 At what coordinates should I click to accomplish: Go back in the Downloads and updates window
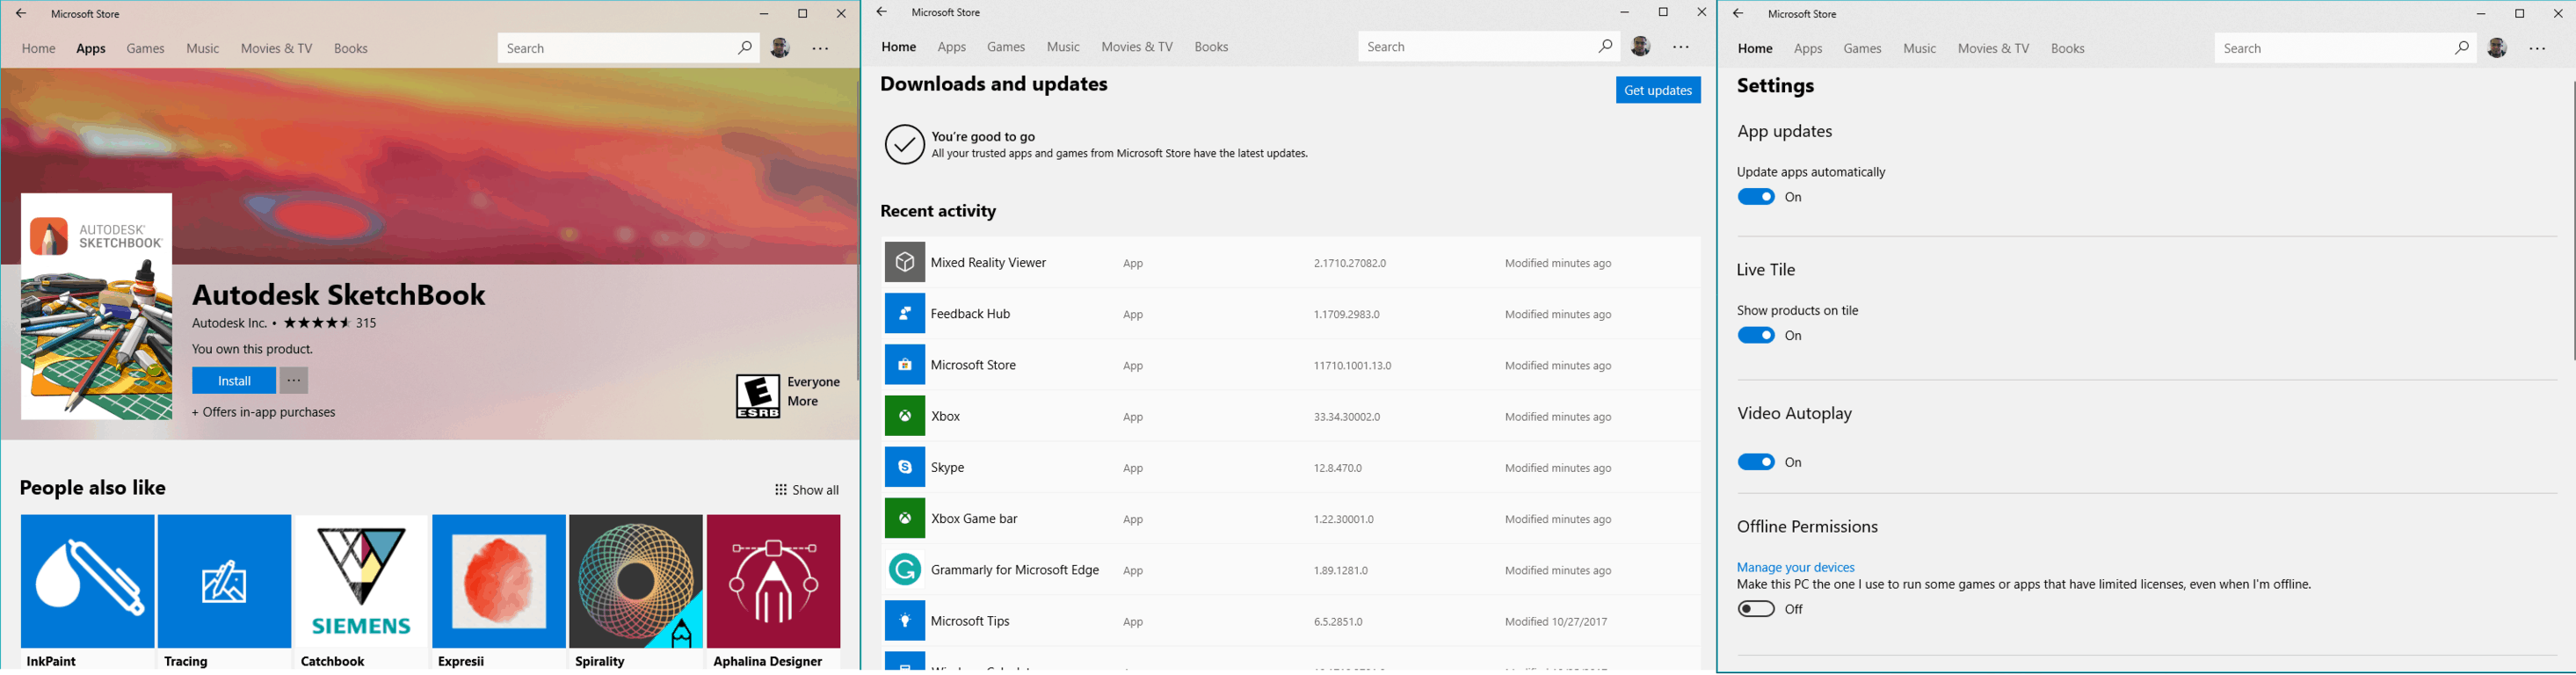pos(881,12)
